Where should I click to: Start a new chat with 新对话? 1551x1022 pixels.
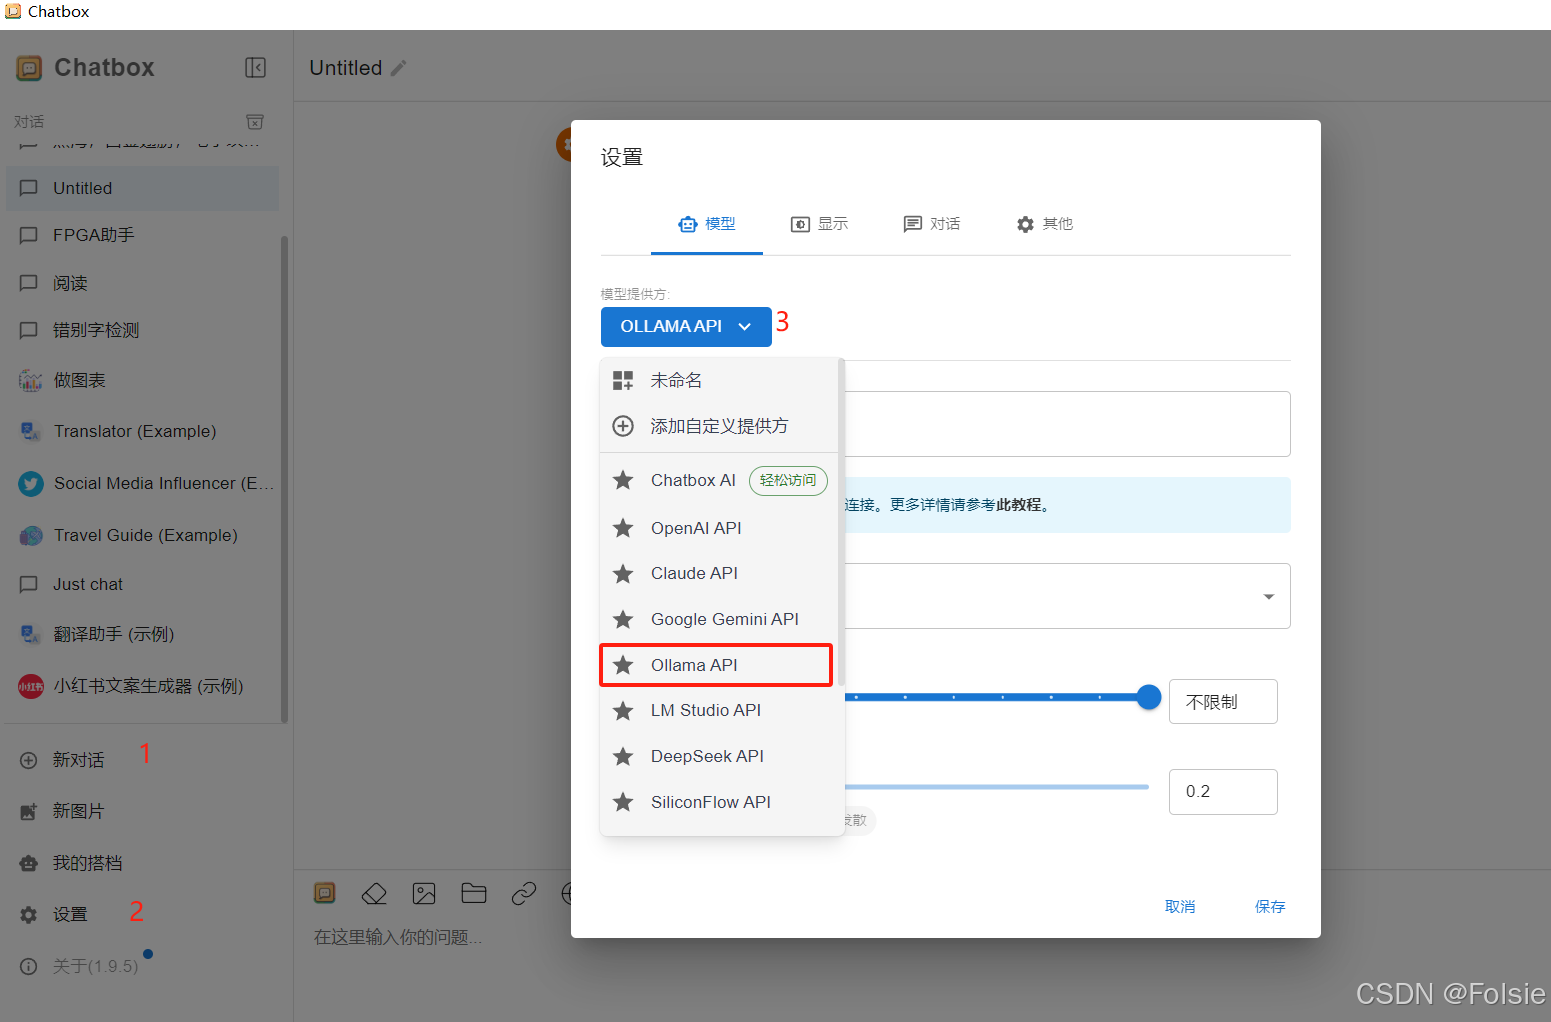[x=142, y=760]
